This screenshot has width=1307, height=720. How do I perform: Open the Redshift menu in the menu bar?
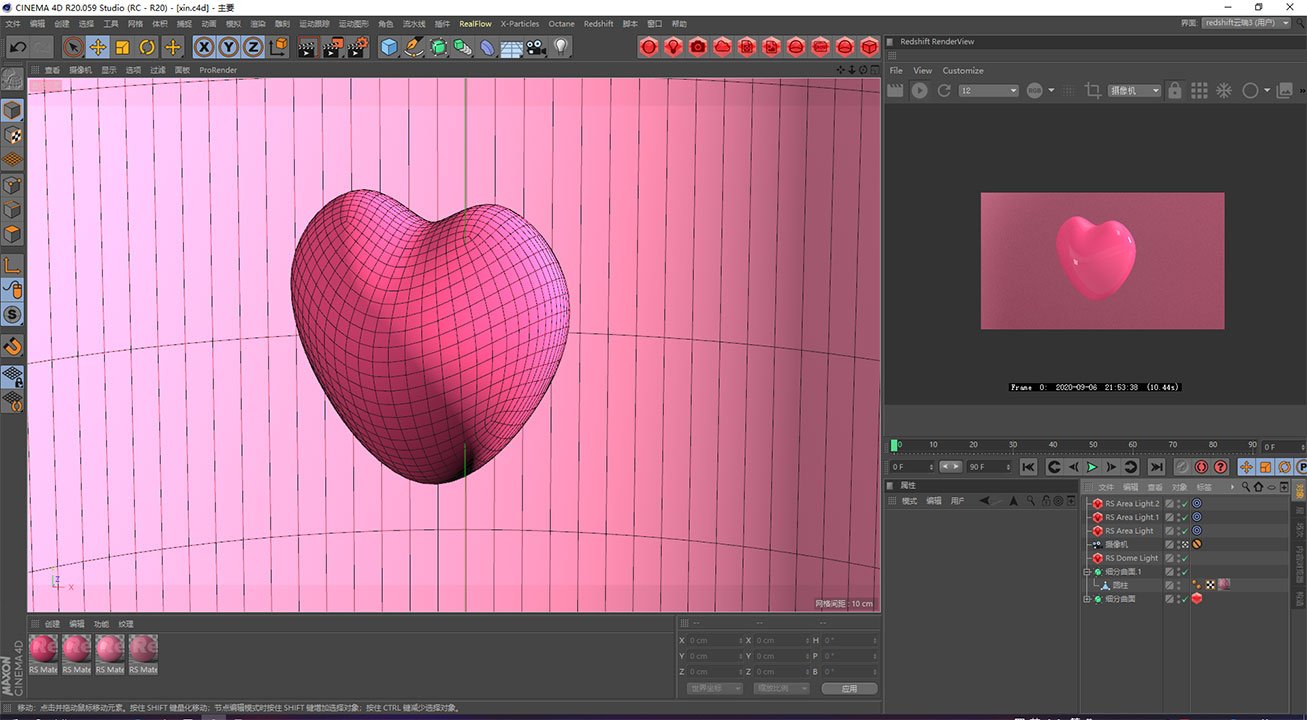coord(598,23)
